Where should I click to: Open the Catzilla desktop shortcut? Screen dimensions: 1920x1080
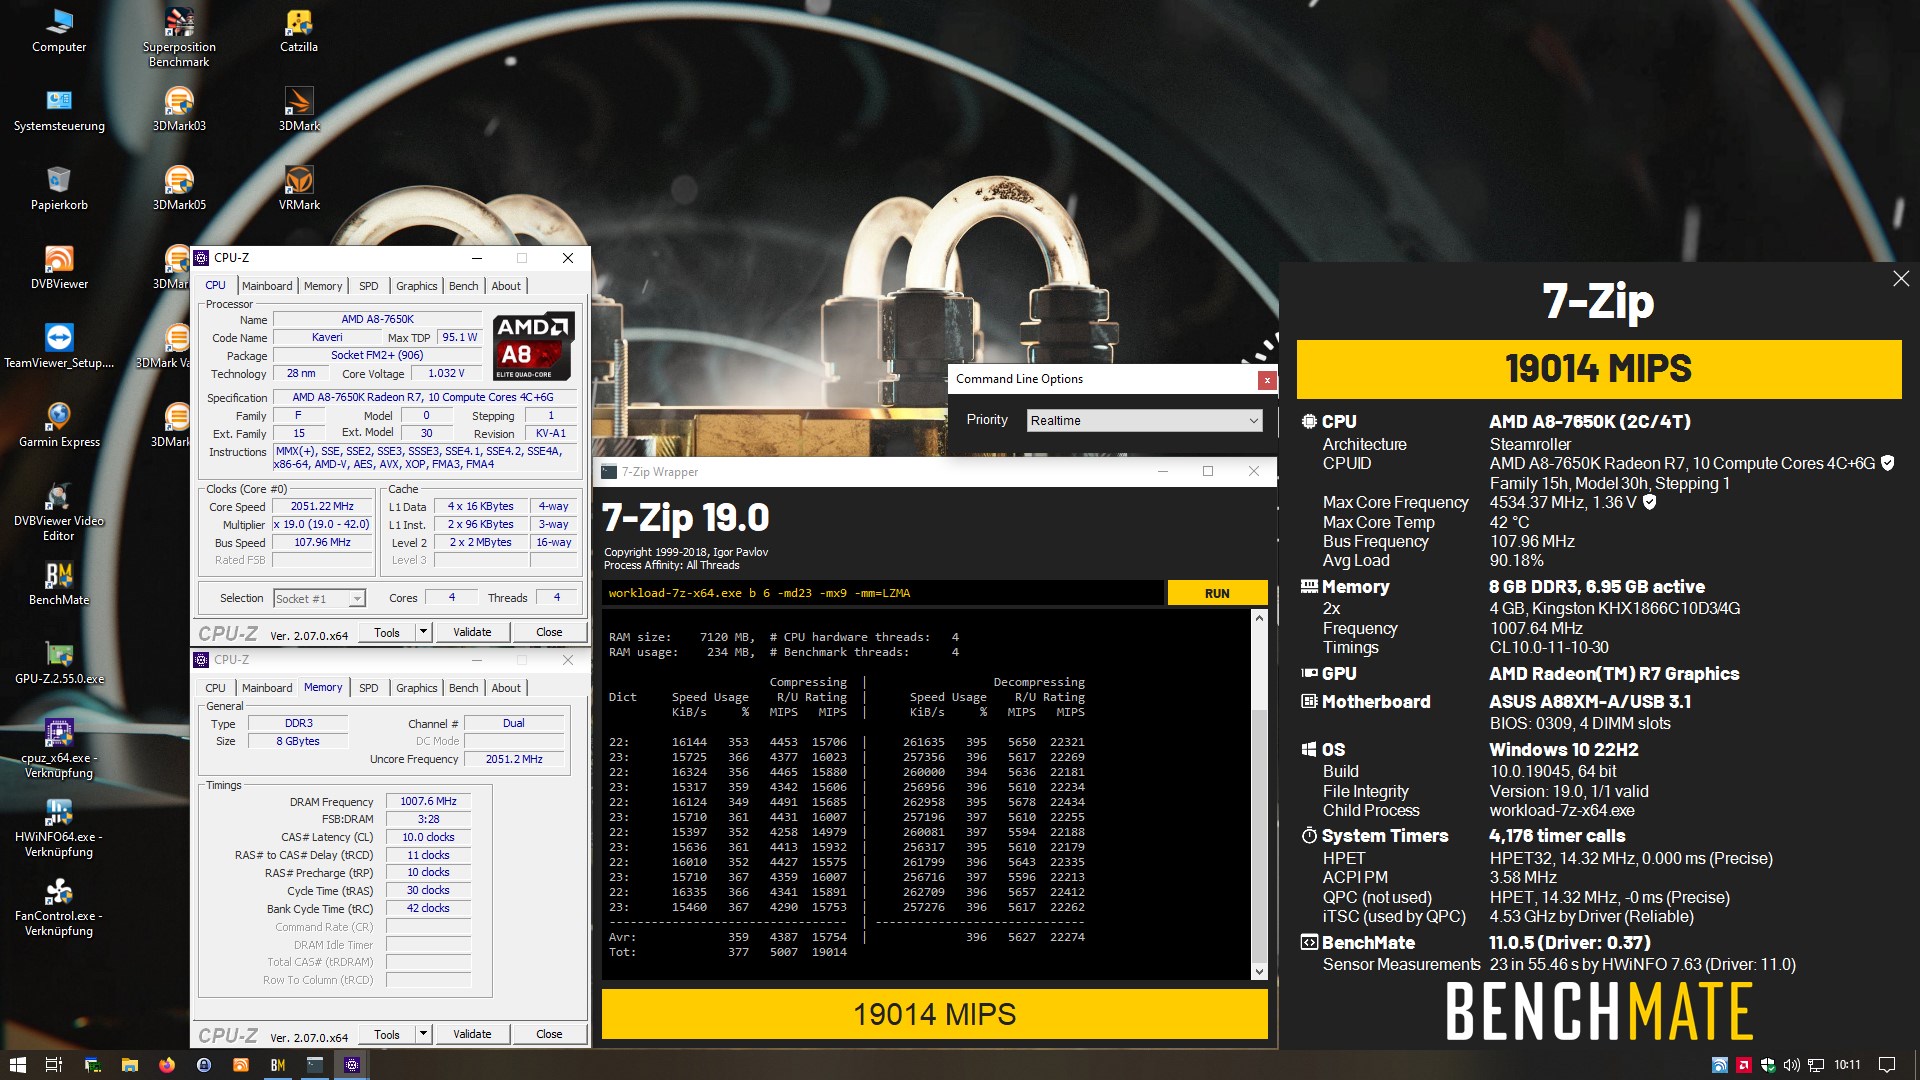pos(299,30)
